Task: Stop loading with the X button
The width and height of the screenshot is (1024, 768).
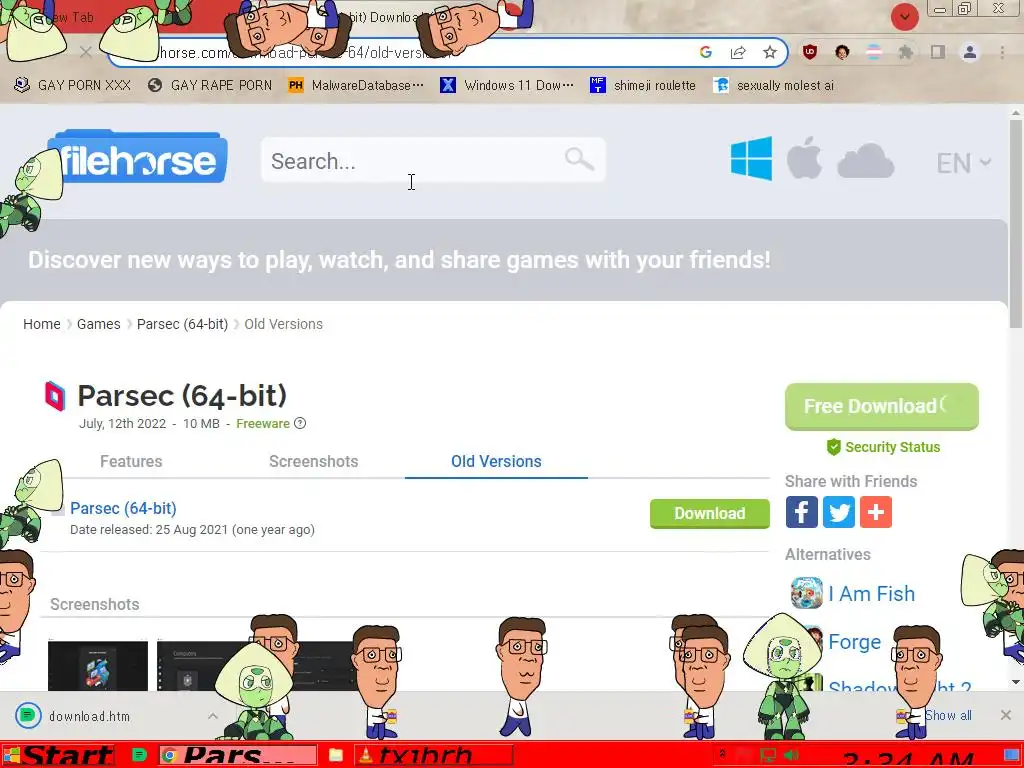Action: coord(86,52)
